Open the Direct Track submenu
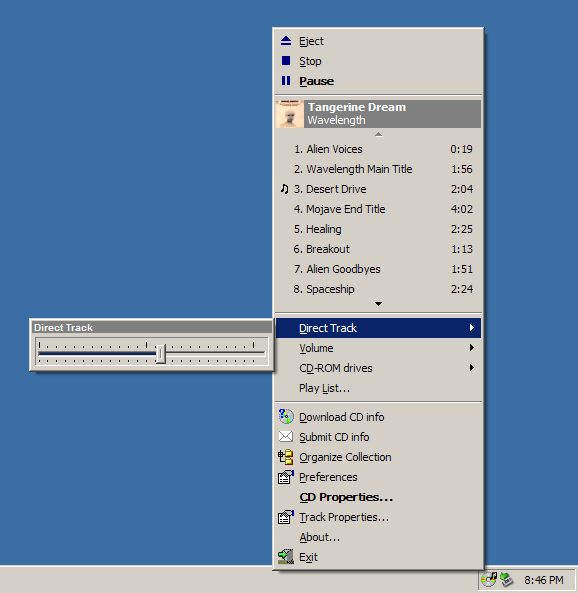This screenshot has width=578, height=593. (x=378, y=328)
